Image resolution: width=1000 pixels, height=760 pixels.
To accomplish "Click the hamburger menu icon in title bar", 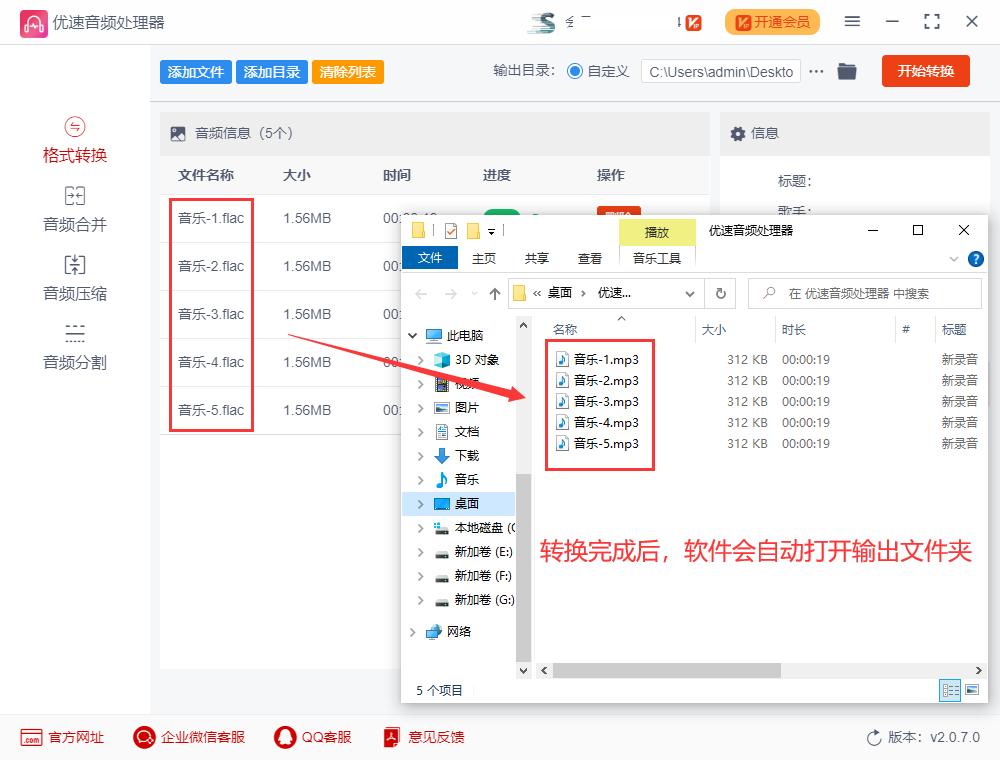I will (852, 21).
